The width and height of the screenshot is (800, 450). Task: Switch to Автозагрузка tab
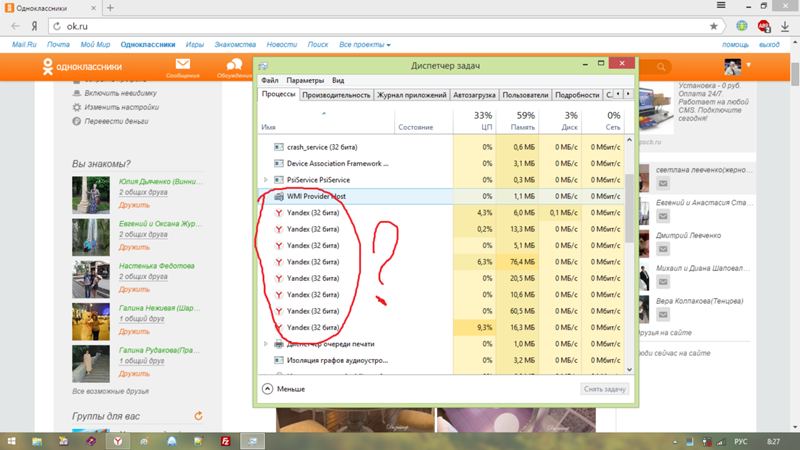click(x=474, y=95)
